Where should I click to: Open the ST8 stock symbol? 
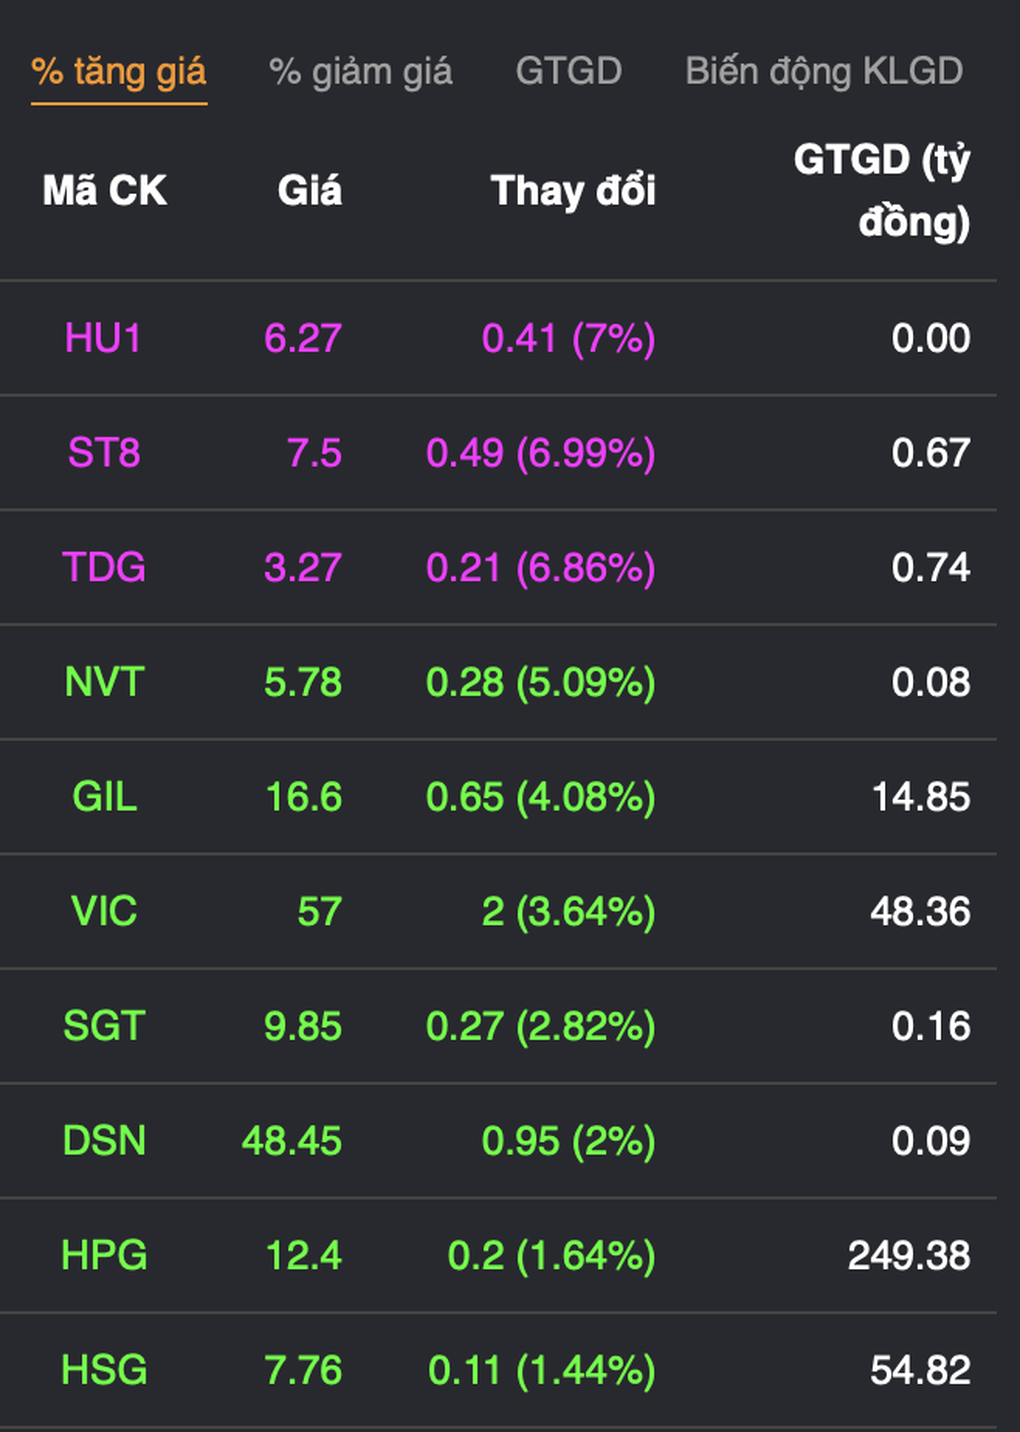(x=104, y=453)
